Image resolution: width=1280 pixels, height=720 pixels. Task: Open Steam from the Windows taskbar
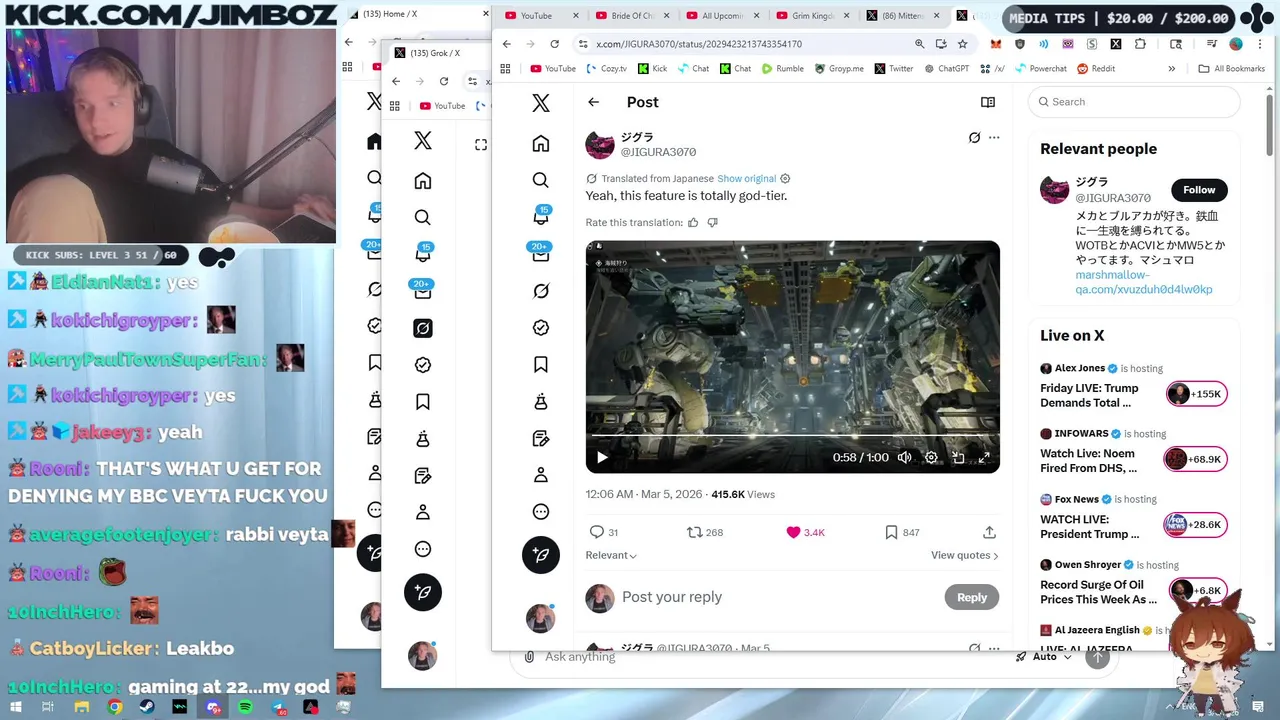[x=148, y=707]
